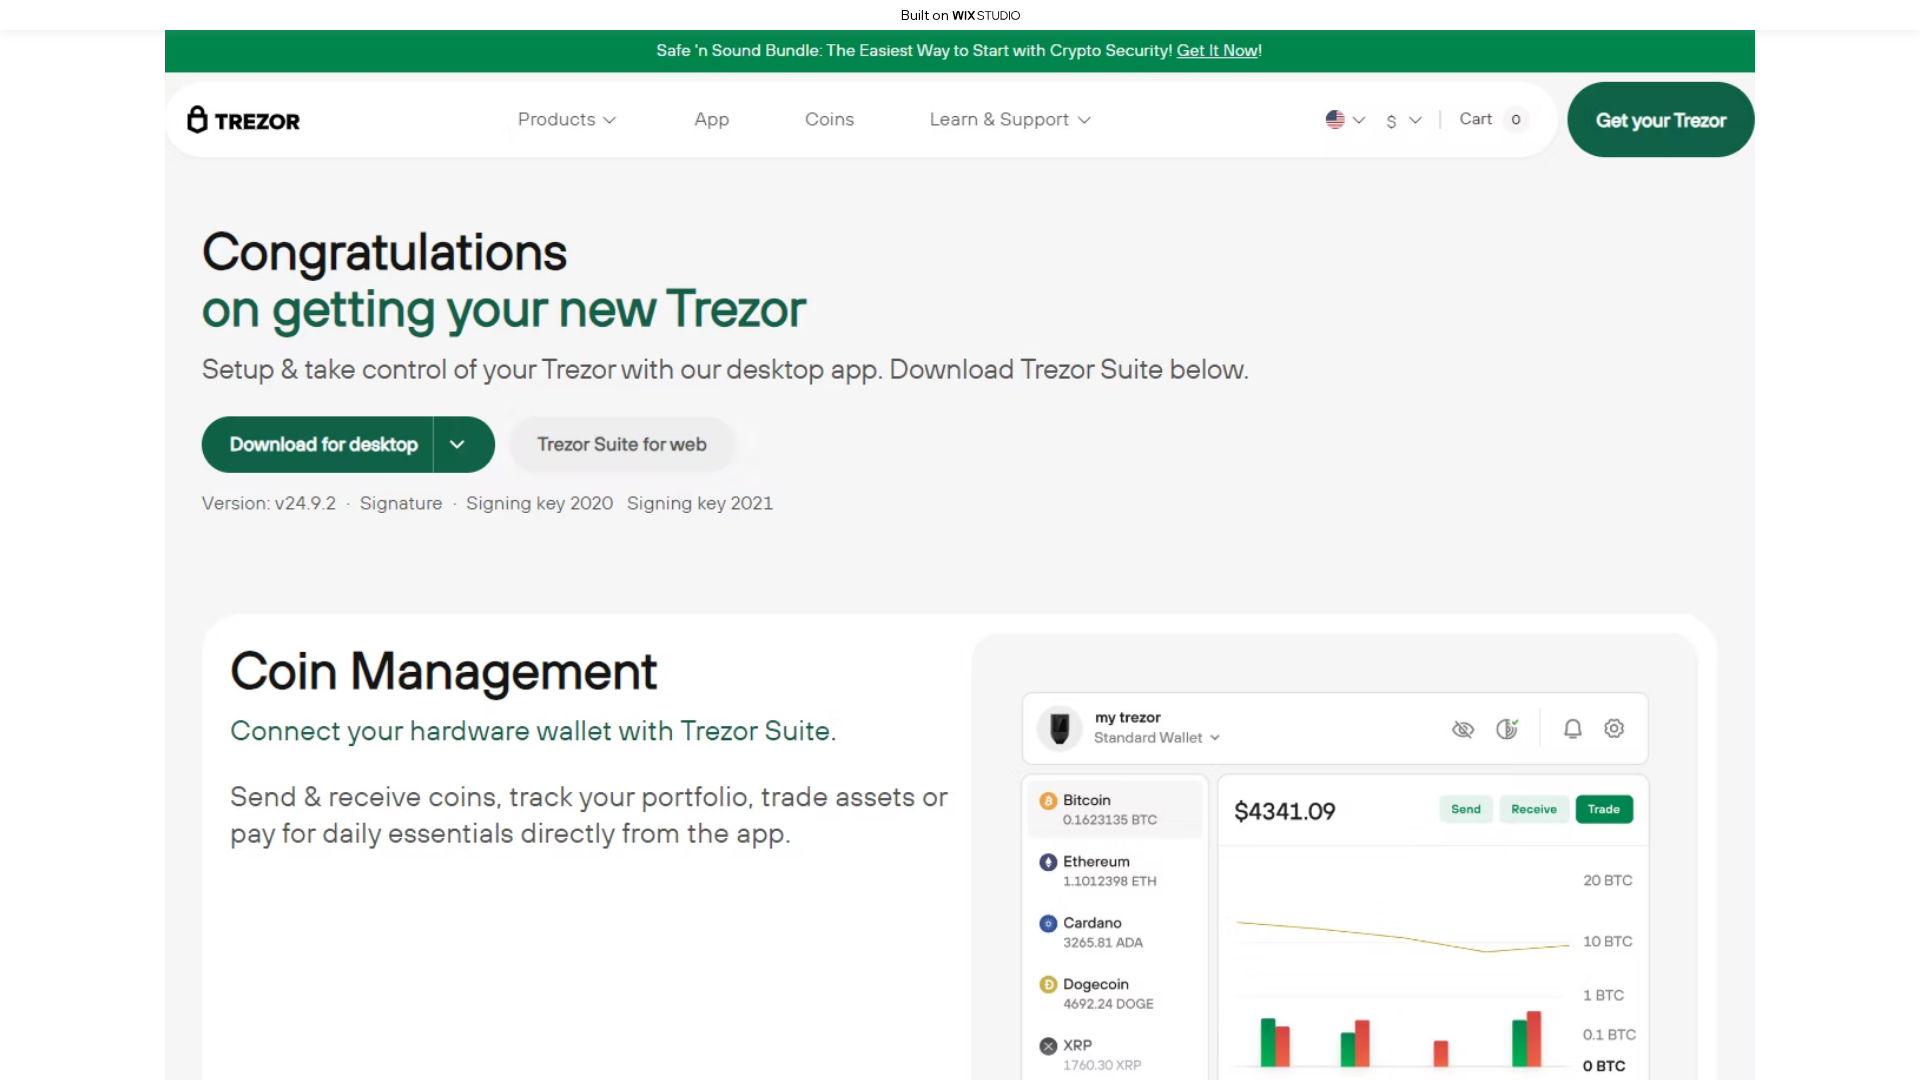This screenshot has width=1920, height=1080.
Task: Click the Bitcoin coin icon
Action: 1047,800
